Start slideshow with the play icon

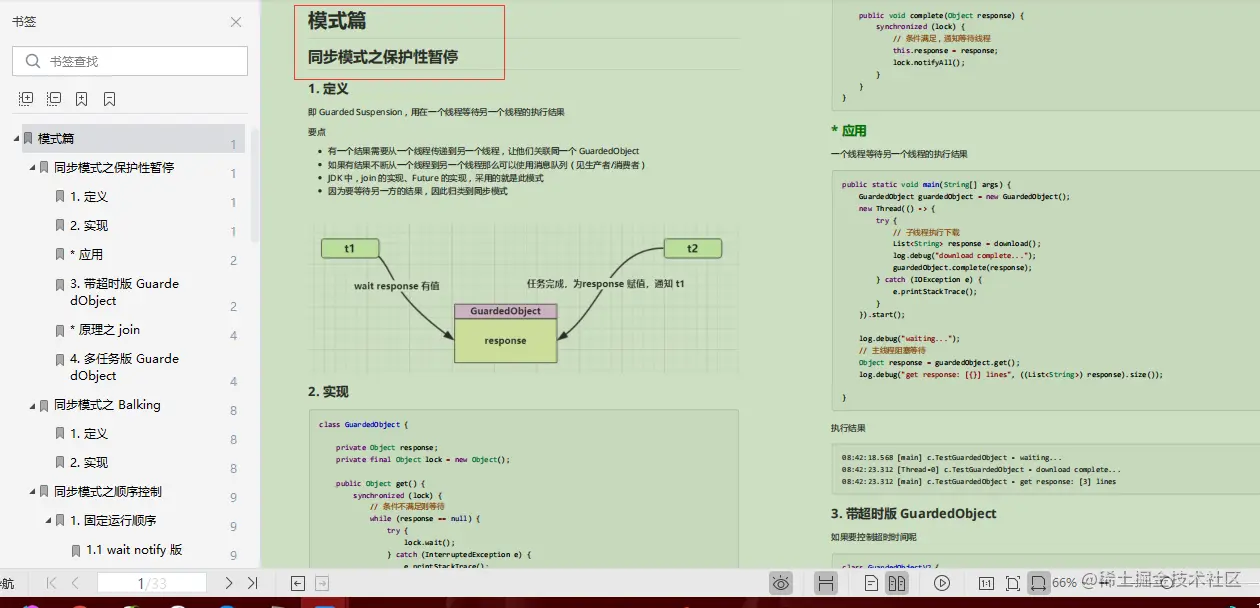pos(942,583)
